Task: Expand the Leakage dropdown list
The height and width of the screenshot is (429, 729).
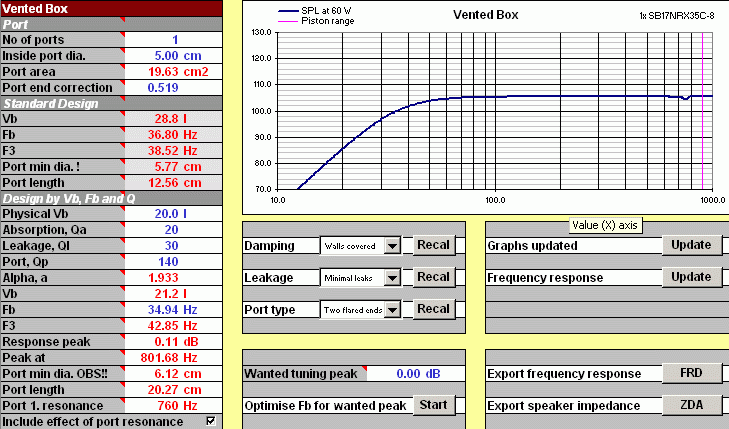Action: 392,277
